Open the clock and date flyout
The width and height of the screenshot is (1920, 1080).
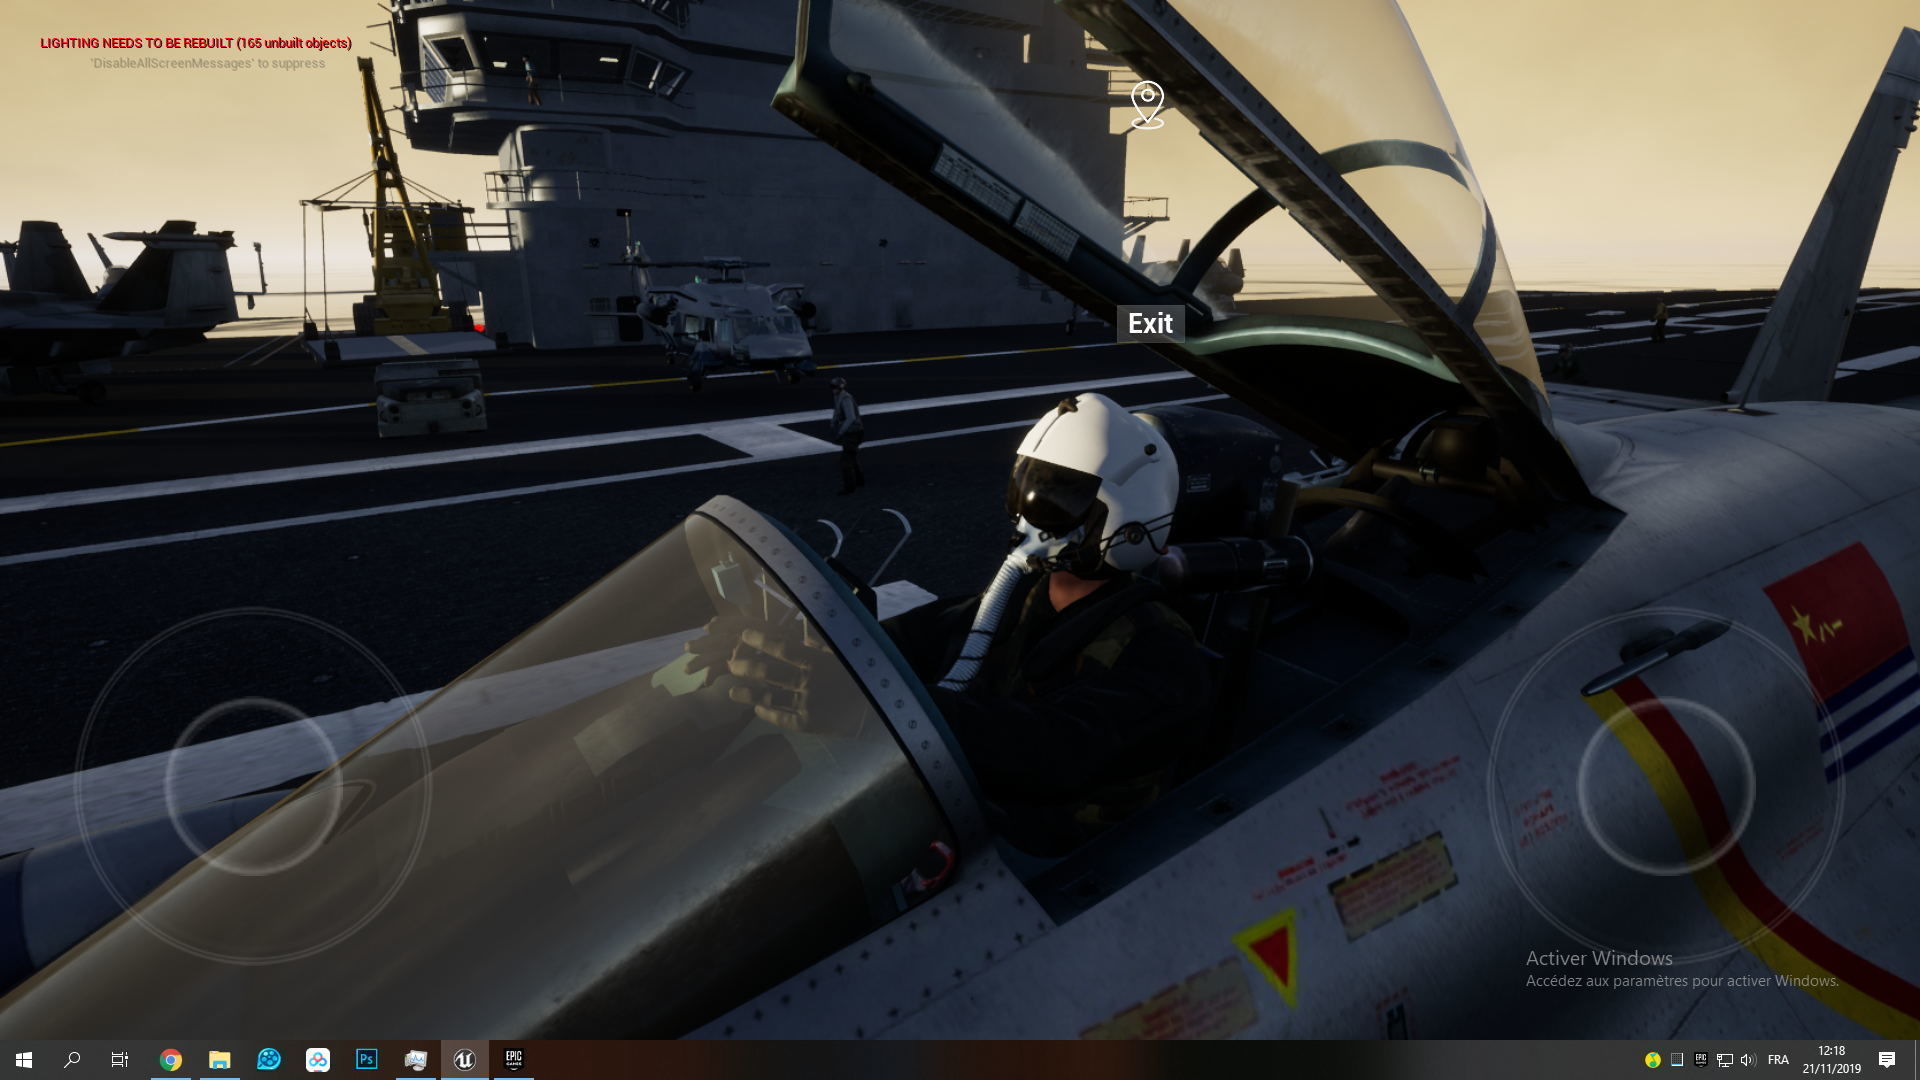1831,1060
